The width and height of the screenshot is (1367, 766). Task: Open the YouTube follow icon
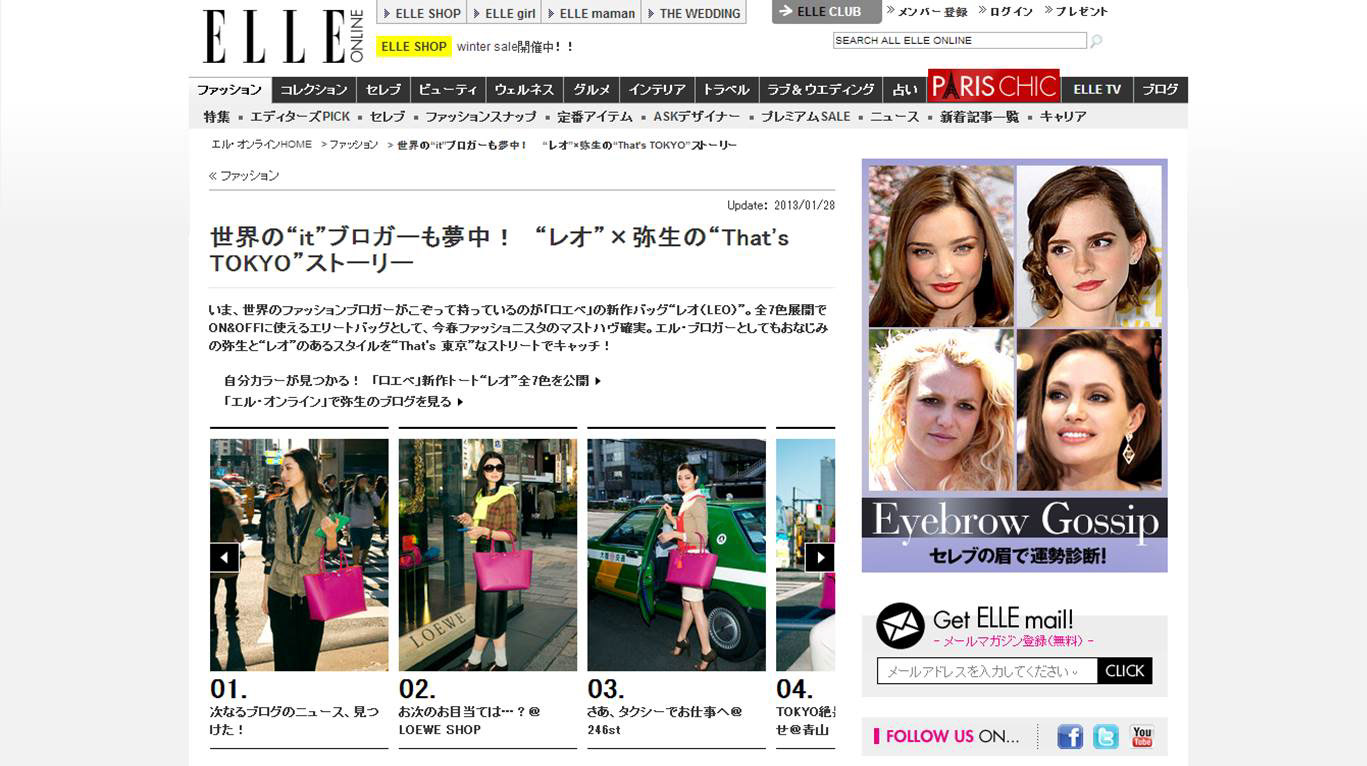1142,737
